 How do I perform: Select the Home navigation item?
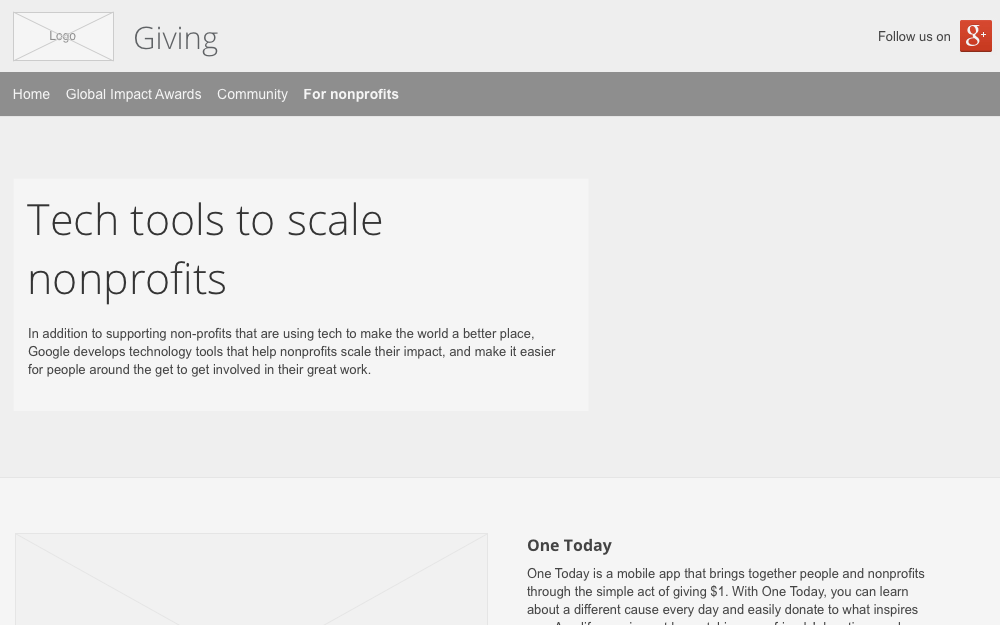point(31,94)
